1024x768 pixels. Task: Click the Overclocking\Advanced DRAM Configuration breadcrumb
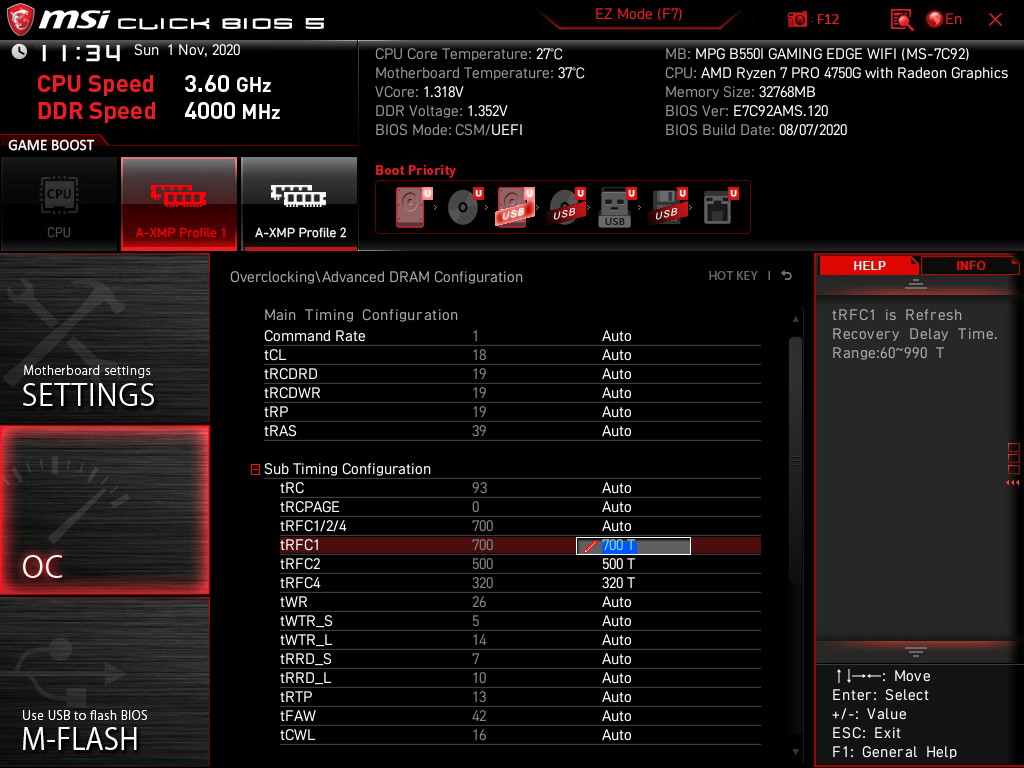click(376, 277)
